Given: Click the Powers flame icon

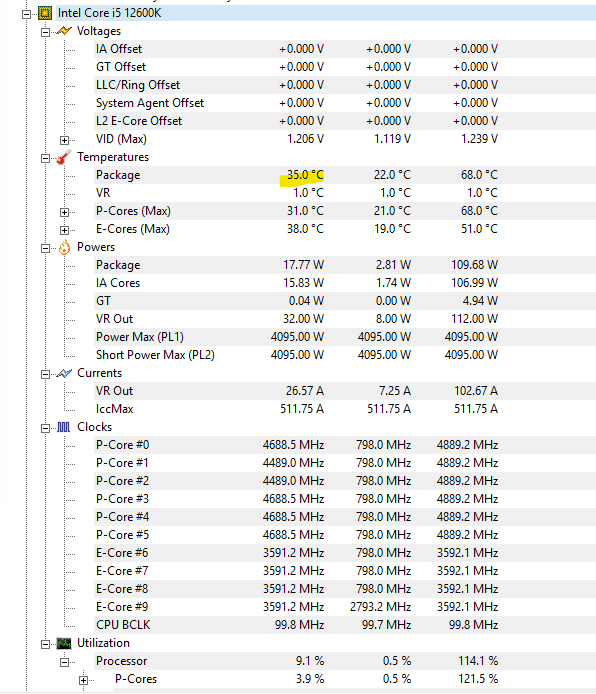Looking at the screenshot, I should pos(64,247).
